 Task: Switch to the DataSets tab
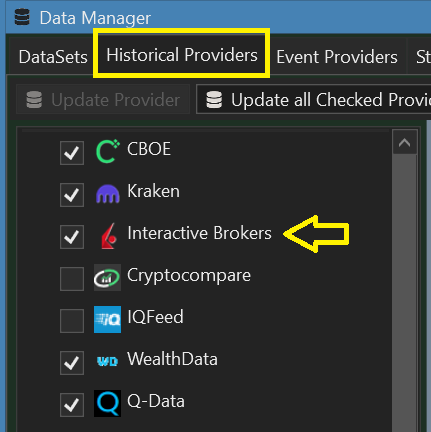coord(53,57)
